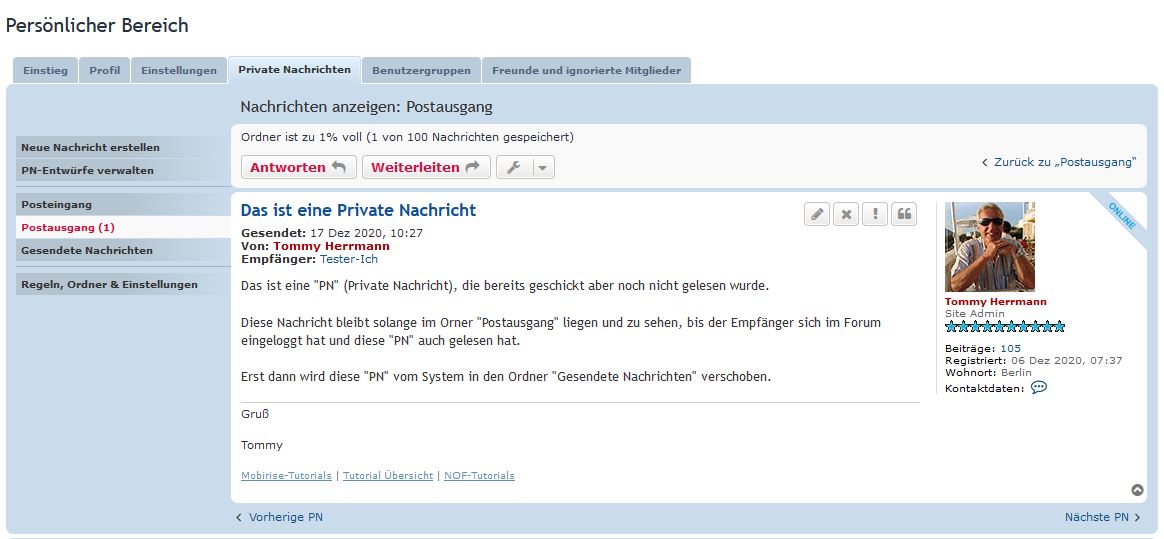This screenshot has height=539, width=1164.
Task: Open Tutorial Übersicht signature link
Action: click(x=388, y=476)
